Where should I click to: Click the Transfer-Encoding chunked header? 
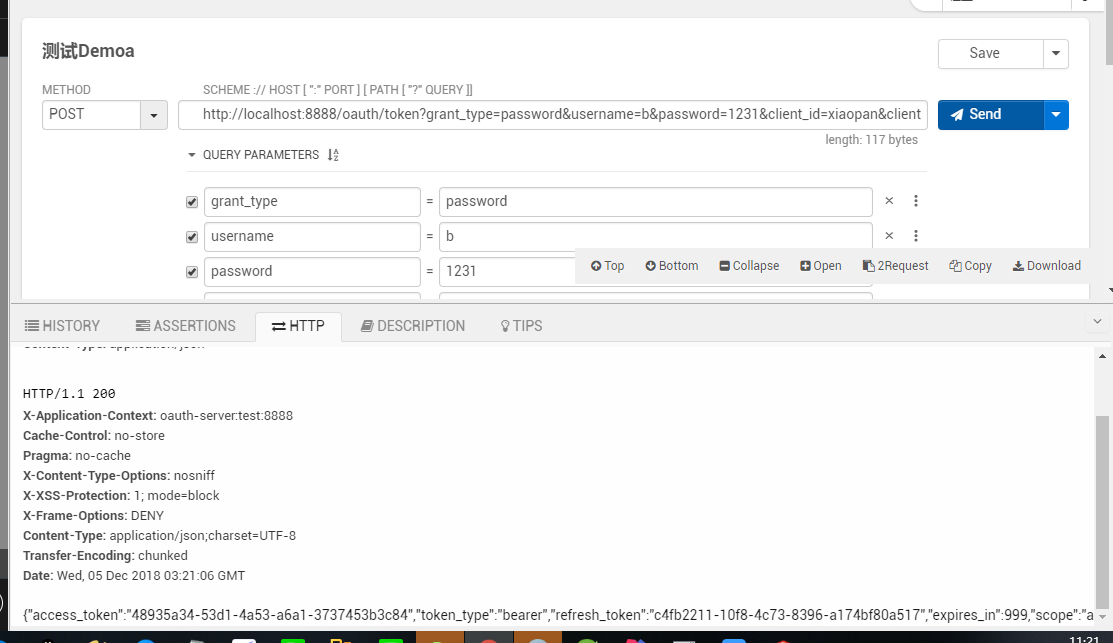pyautogui.click(x=105, y=556)
